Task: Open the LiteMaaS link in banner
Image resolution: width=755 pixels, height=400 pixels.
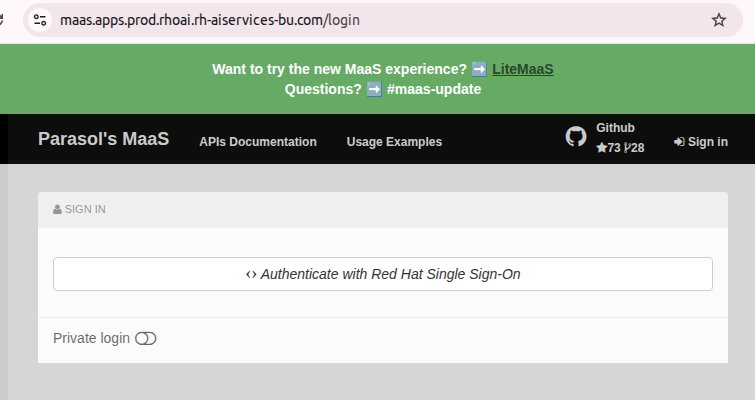Action: click(x=522, y=69)
